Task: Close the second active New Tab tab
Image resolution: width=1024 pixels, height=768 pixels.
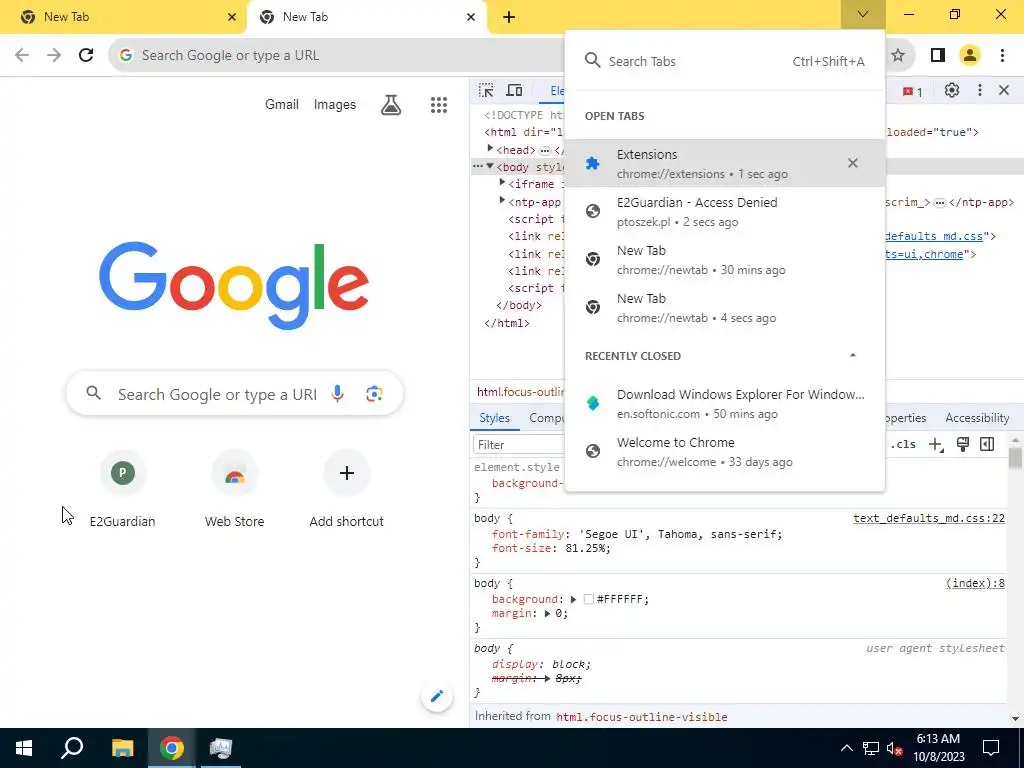Action: coord(471,17)
